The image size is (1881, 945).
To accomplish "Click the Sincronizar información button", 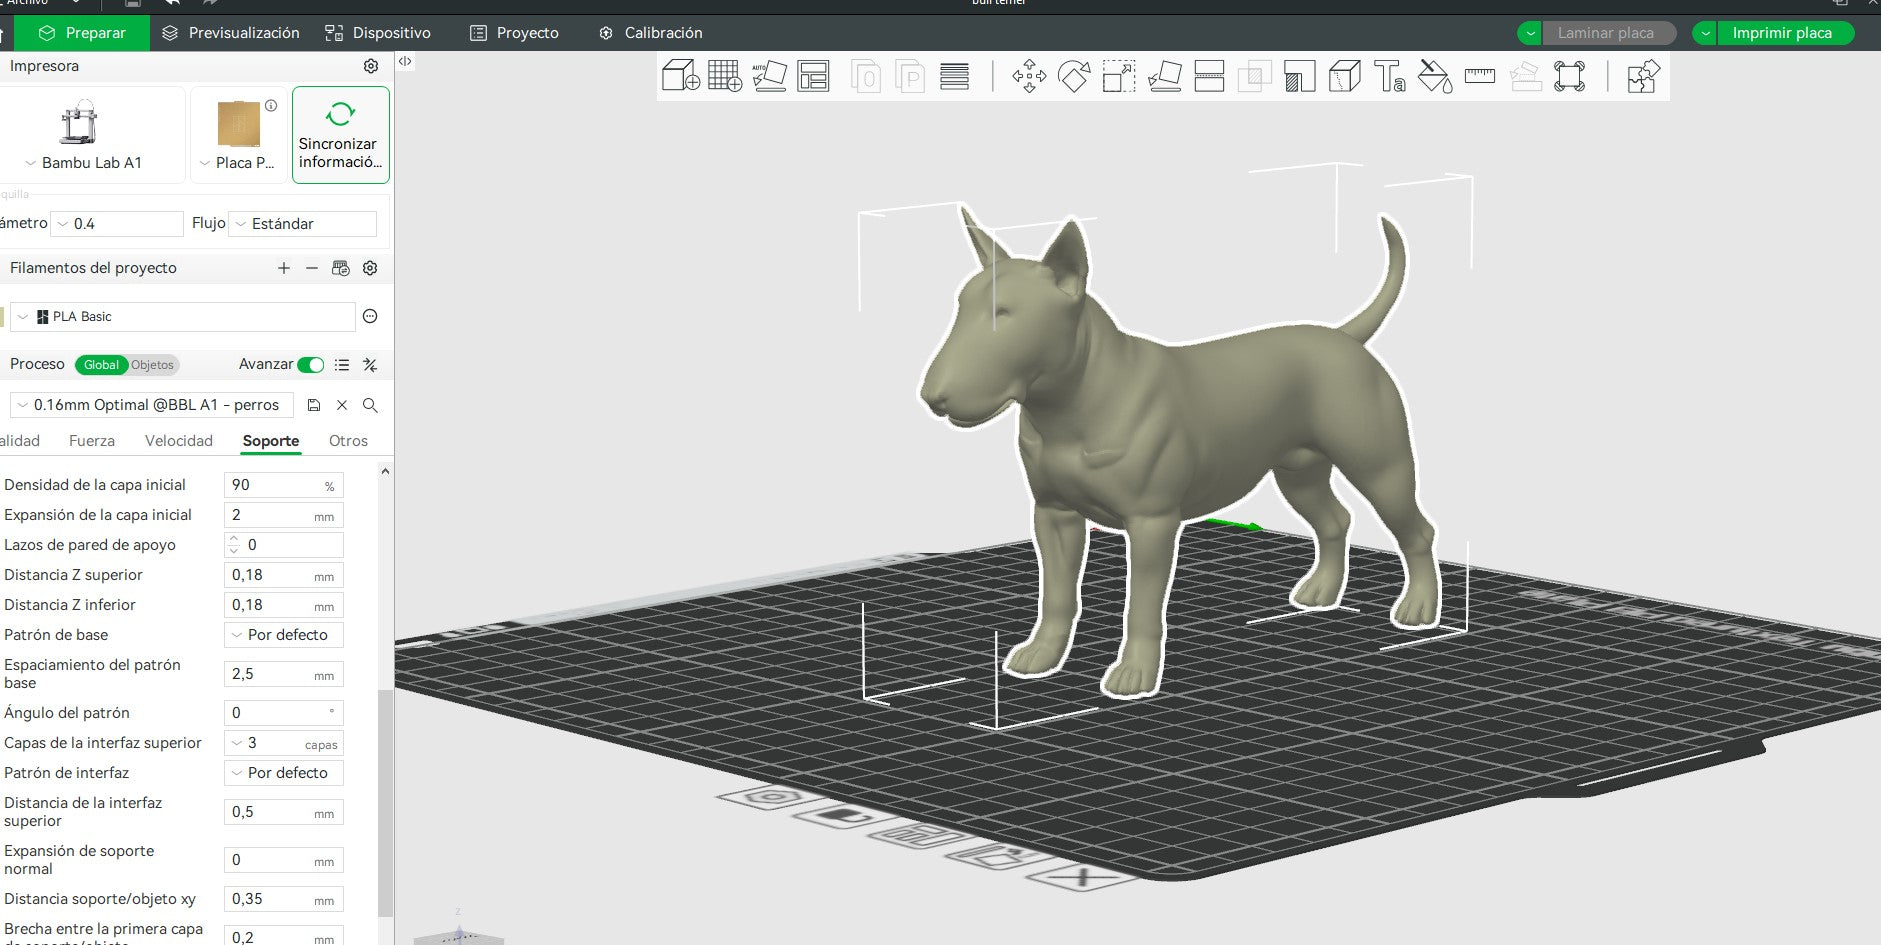I will (x=341, y=135).
